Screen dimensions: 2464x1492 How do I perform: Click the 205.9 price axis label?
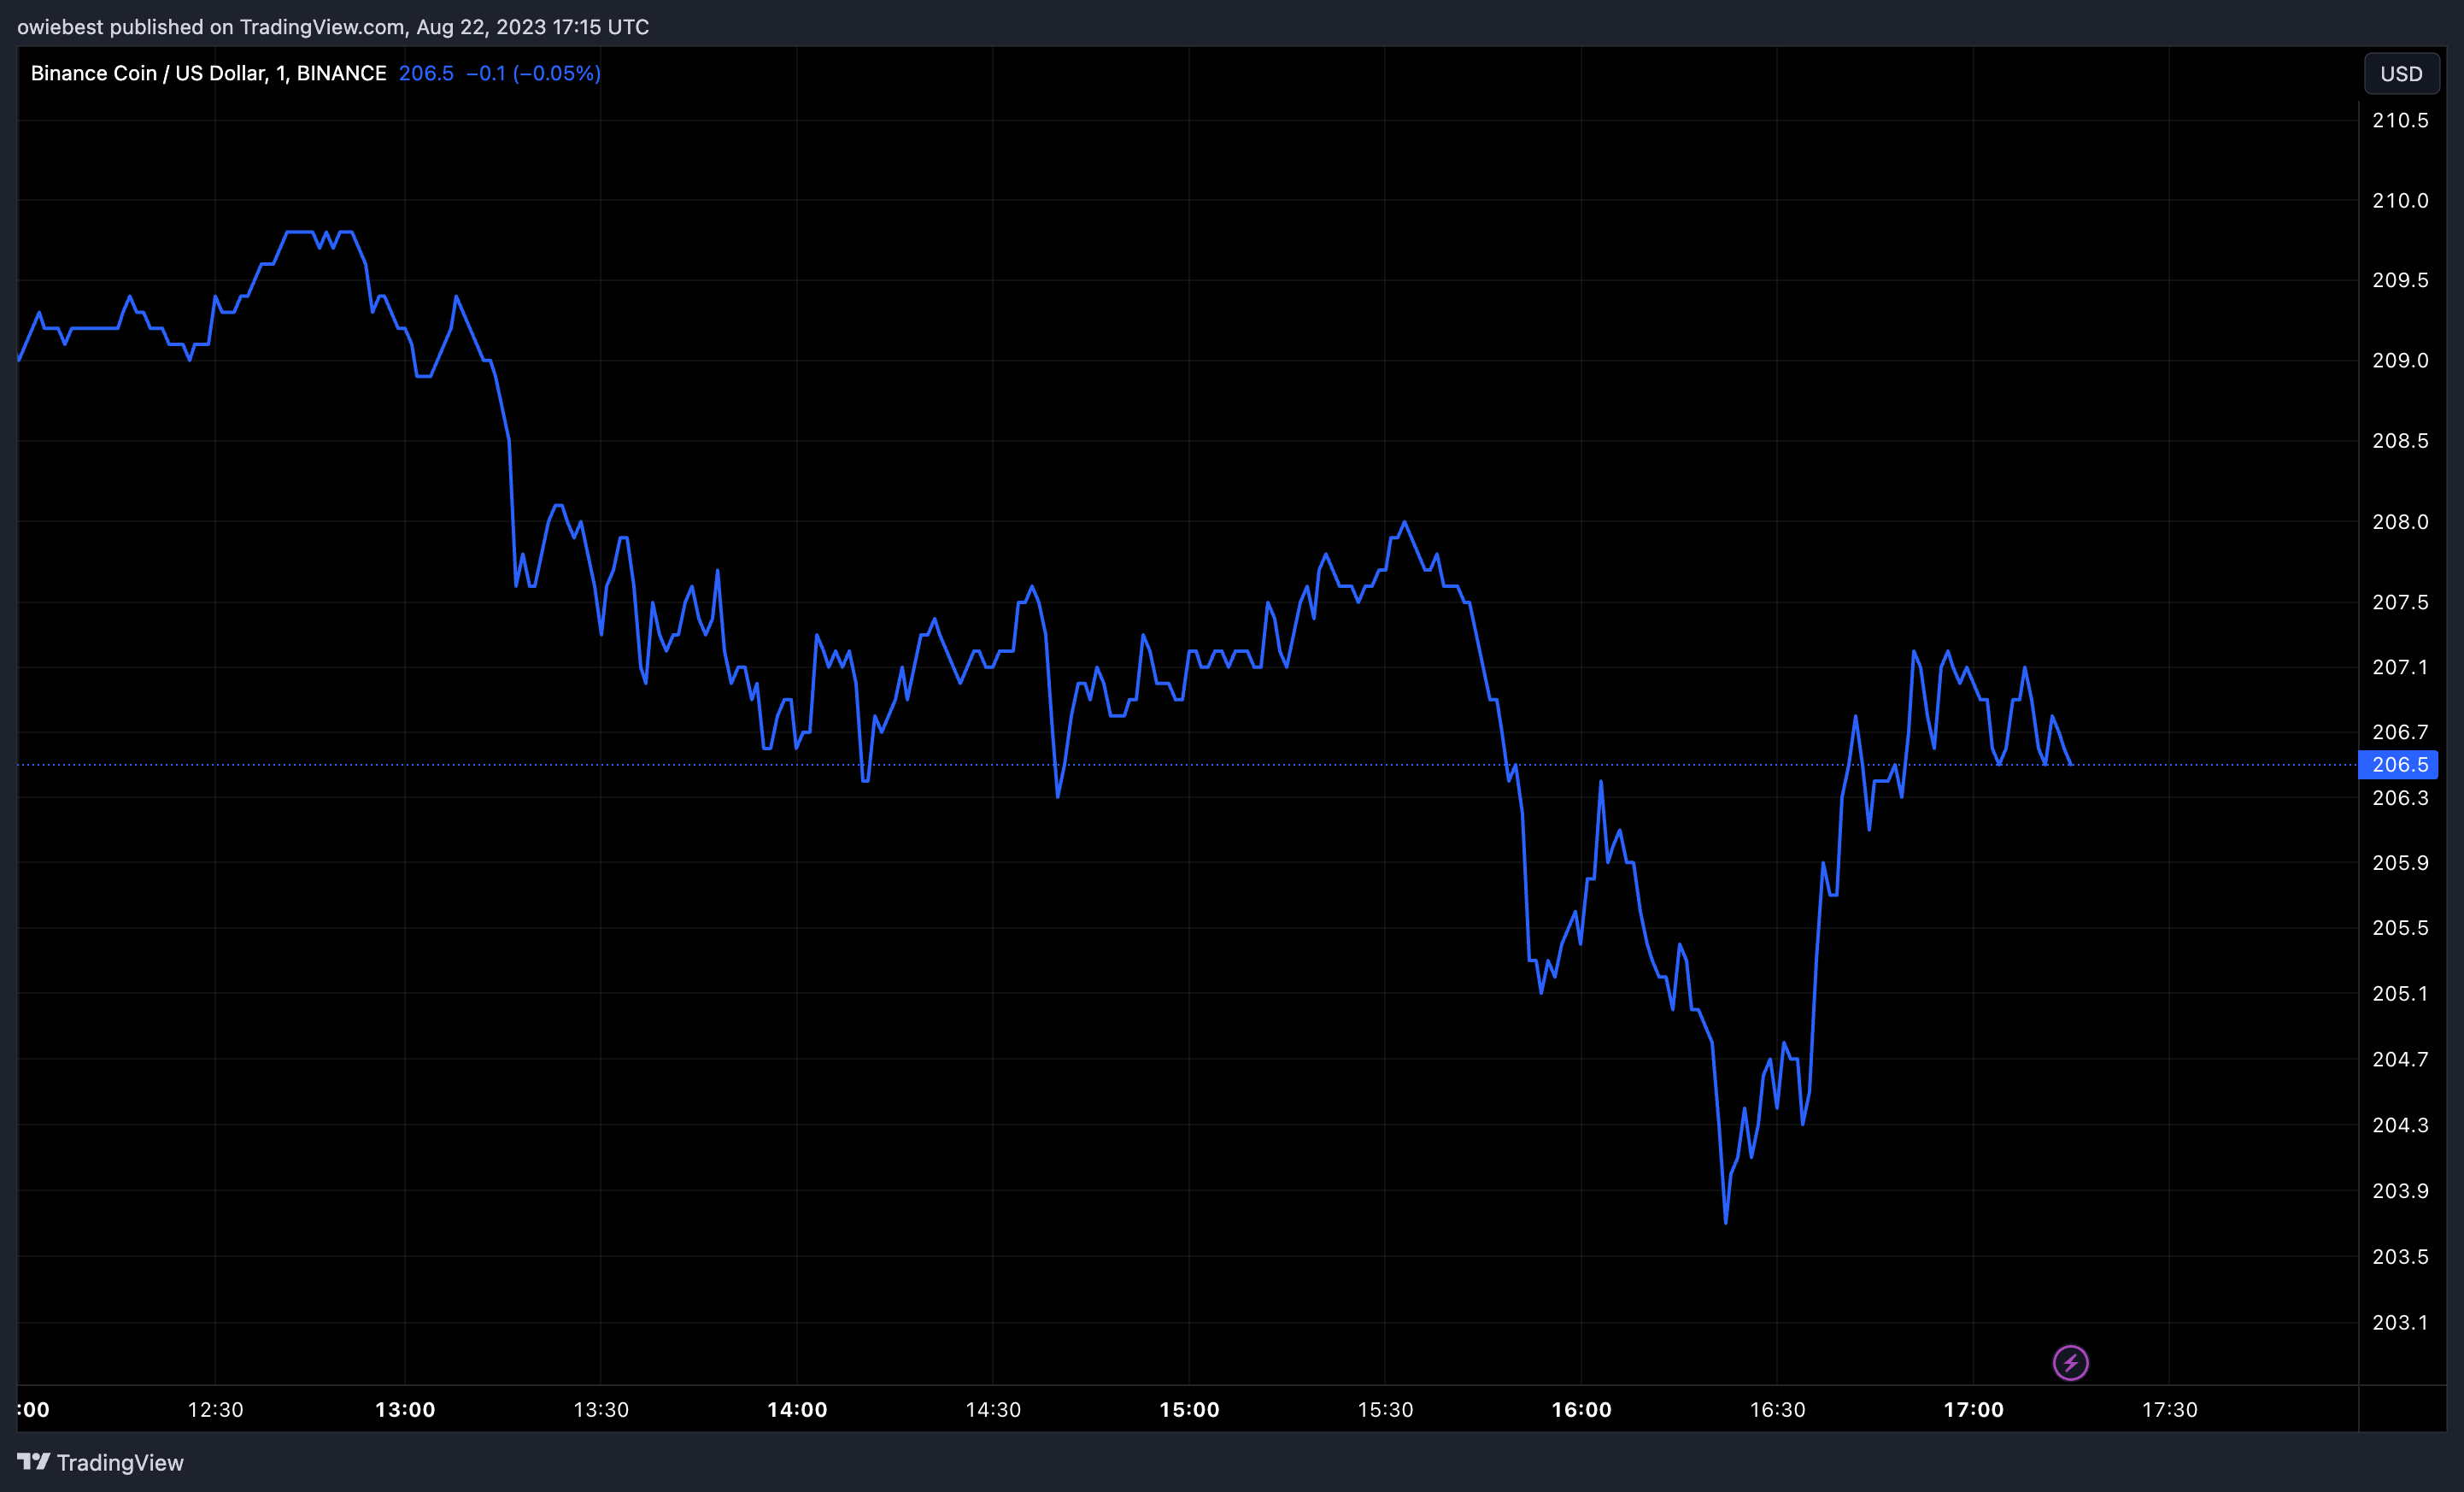[2400, 863]
